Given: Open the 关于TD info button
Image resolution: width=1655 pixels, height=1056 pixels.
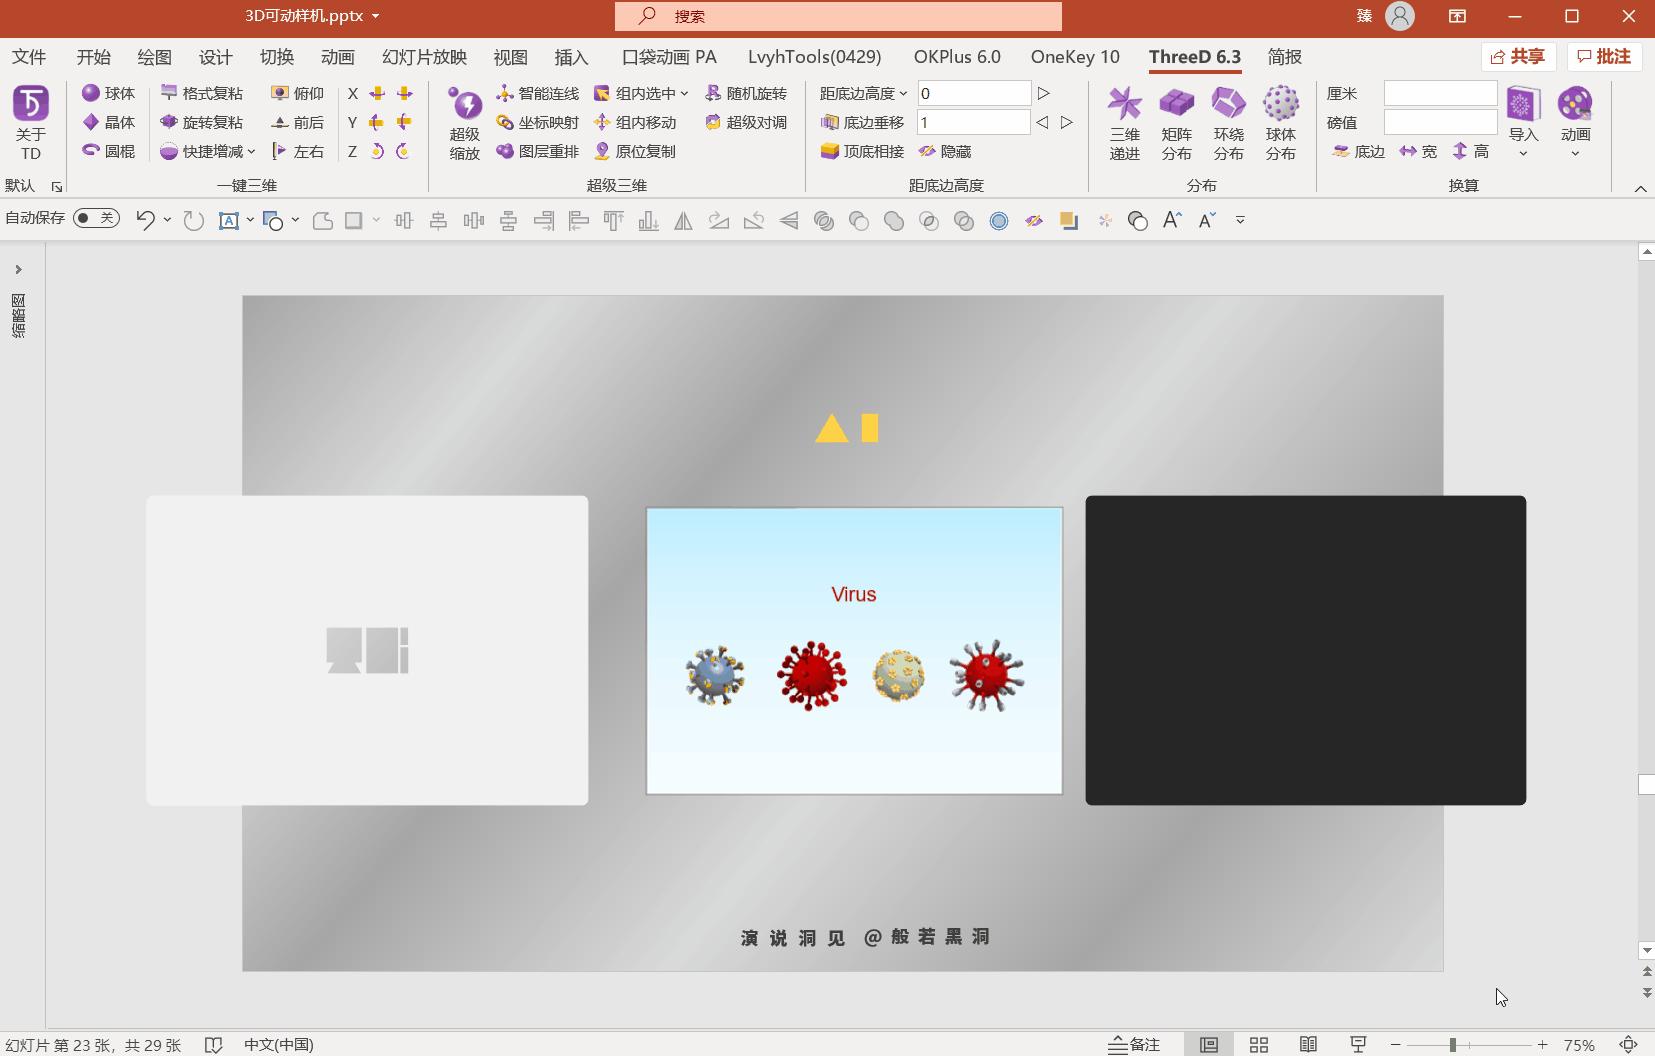Looking at the screenshot, I should pyautogui.click(x=30, y=123).
